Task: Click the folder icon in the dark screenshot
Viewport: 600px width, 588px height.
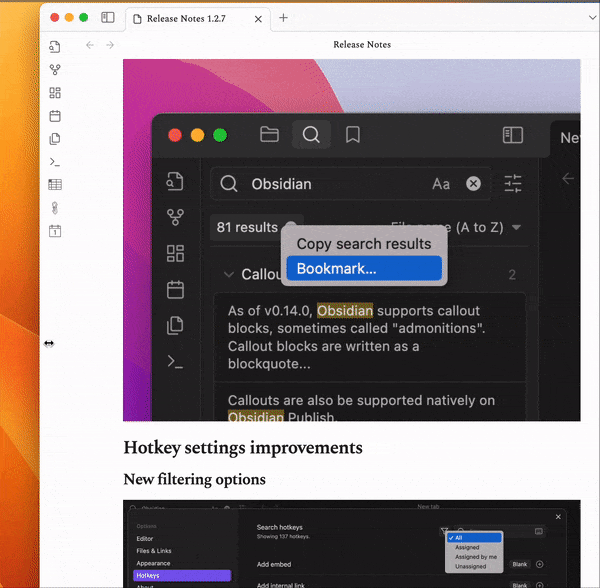Action: (x=269, y=135)
